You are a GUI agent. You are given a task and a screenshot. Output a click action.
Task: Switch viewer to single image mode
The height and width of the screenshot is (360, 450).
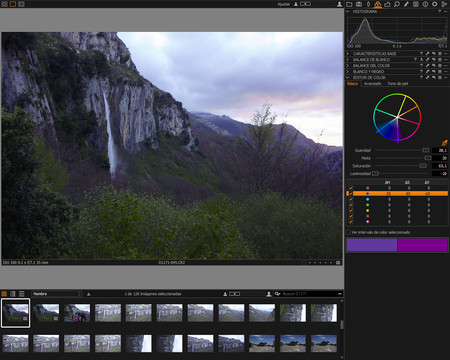[13, 4]
